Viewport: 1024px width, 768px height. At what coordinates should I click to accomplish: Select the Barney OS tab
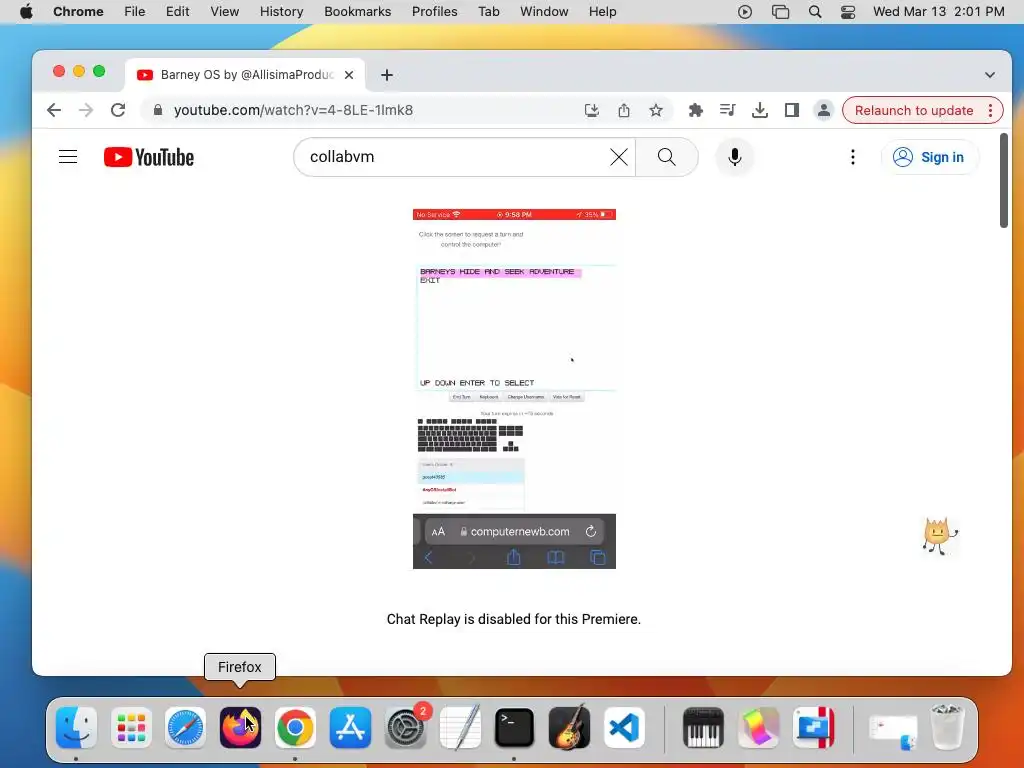coord(245,75)
